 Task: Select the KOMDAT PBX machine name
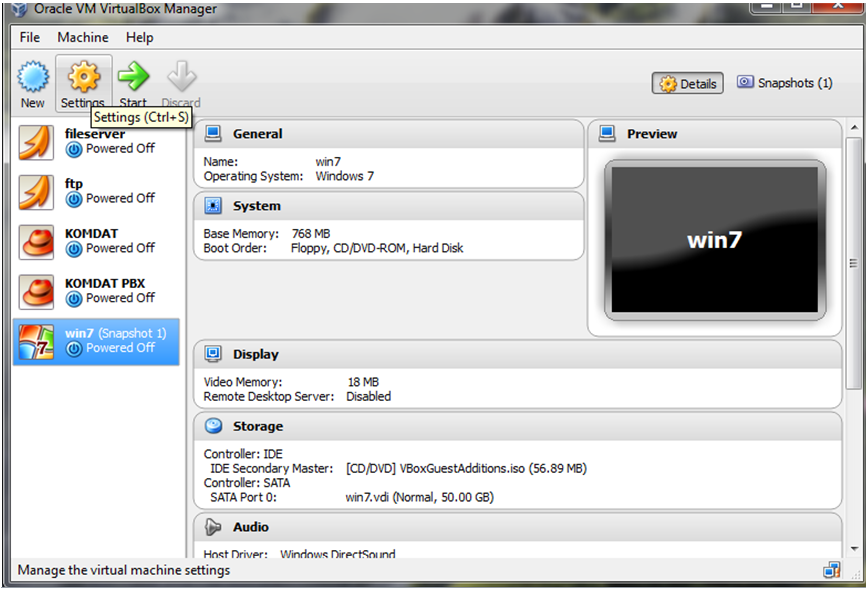point(105,283)
